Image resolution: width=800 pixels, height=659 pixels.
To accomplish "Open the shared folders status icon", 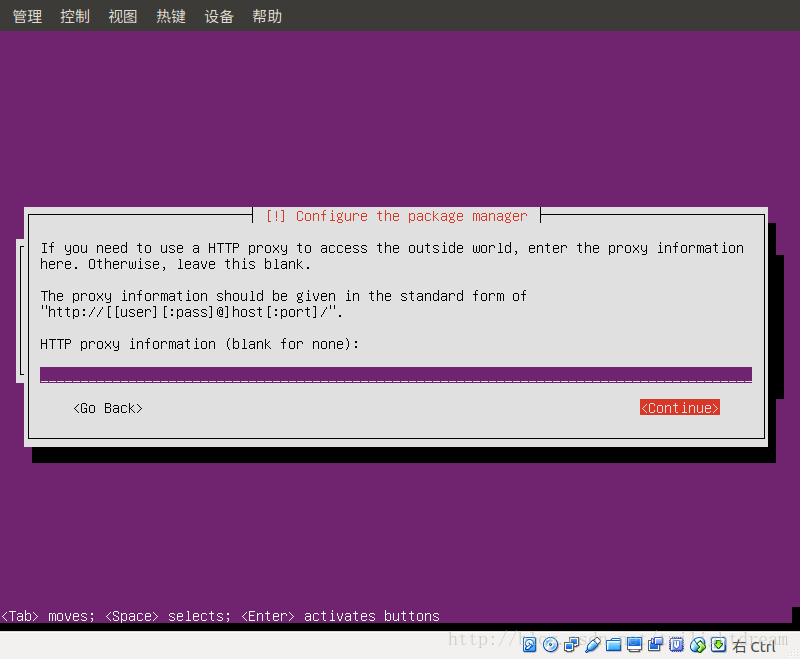I will click(x=614, y=645).
